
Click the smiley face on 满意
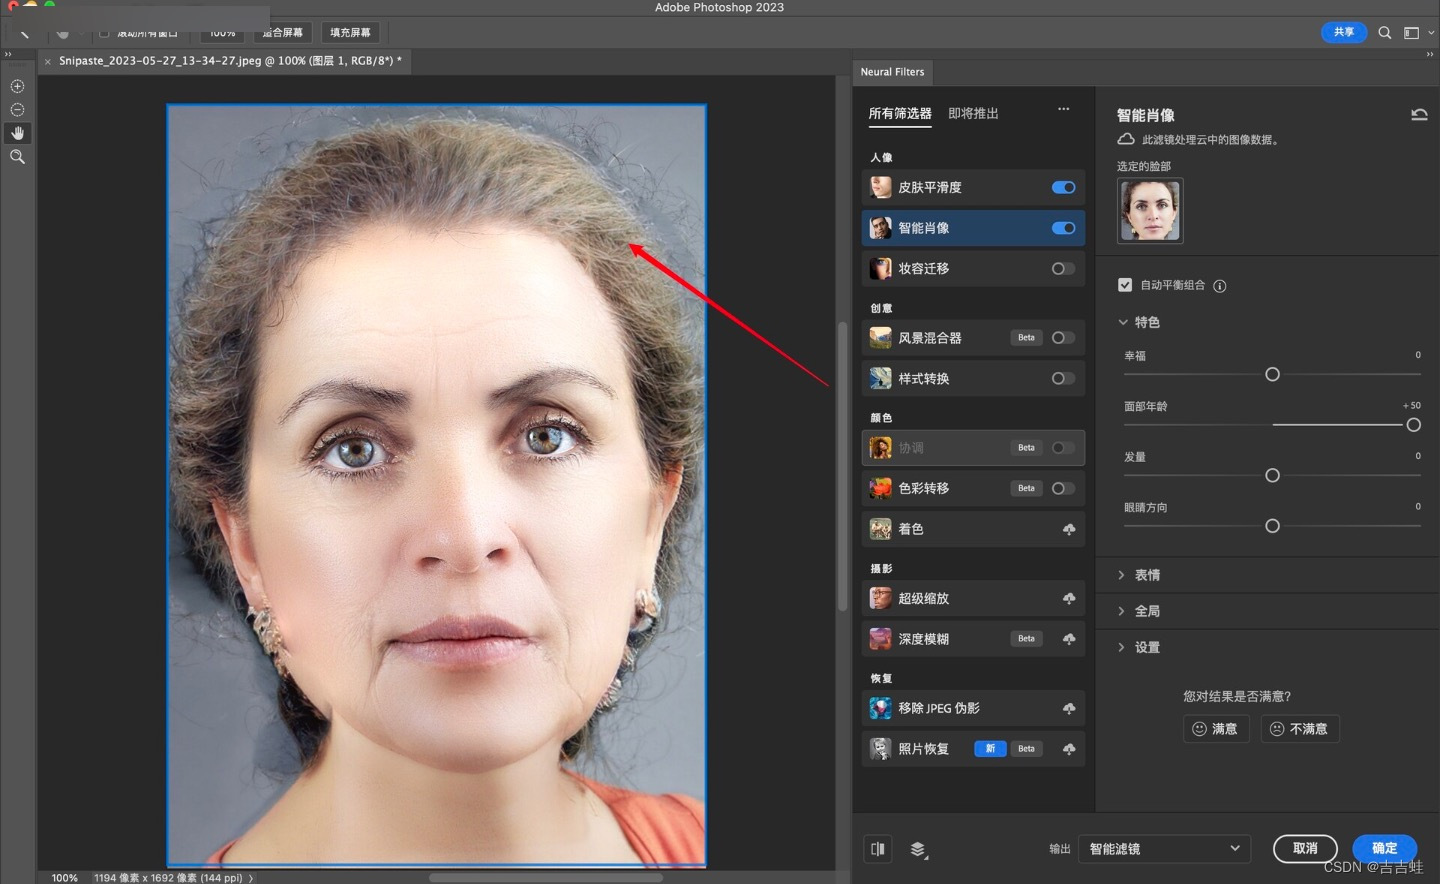[1199, 729]
